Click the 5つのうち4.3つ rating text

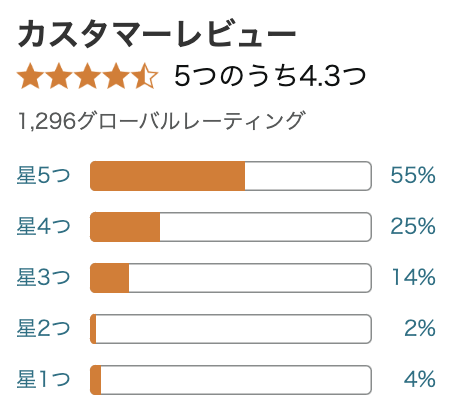(270, 76)
